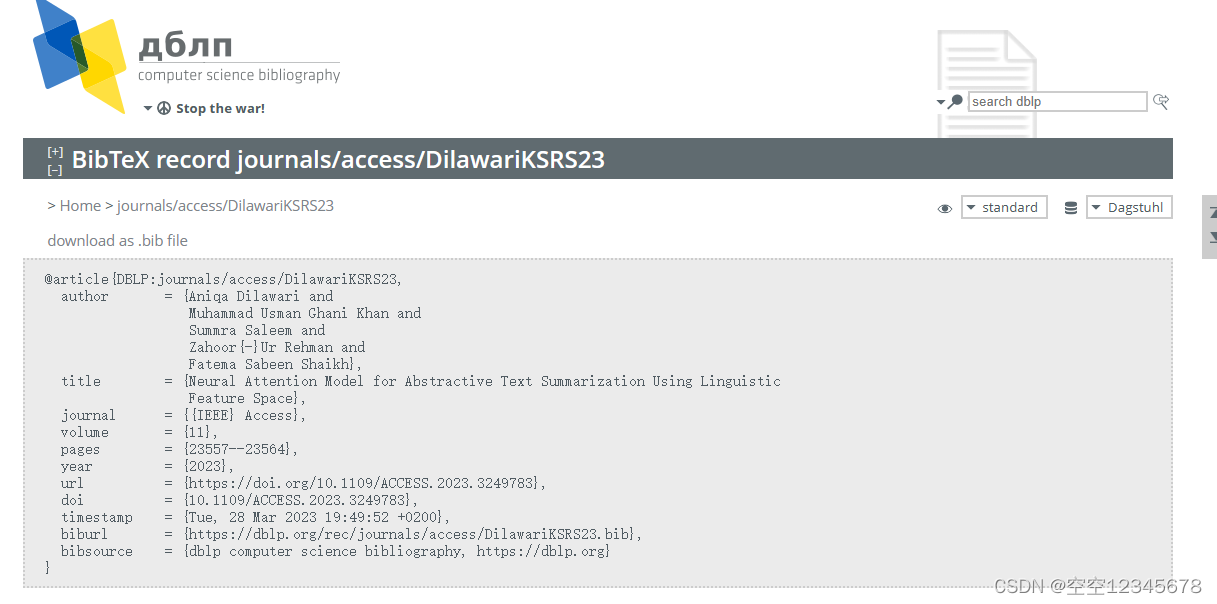Image resolution: width=1217 pixels, height=604 pixels.
Task: Go to Home in the breadcrumb
Action: pyautogui.click(x=79, y=205)
